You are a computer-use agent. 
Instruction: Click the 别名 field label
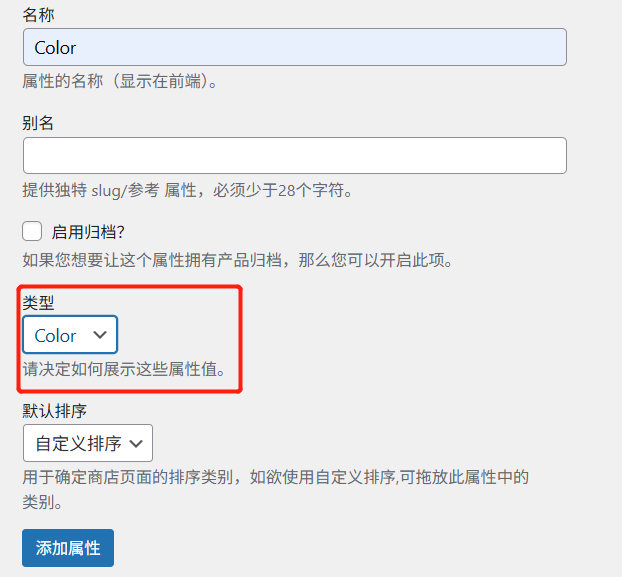(x=38, y=123)
